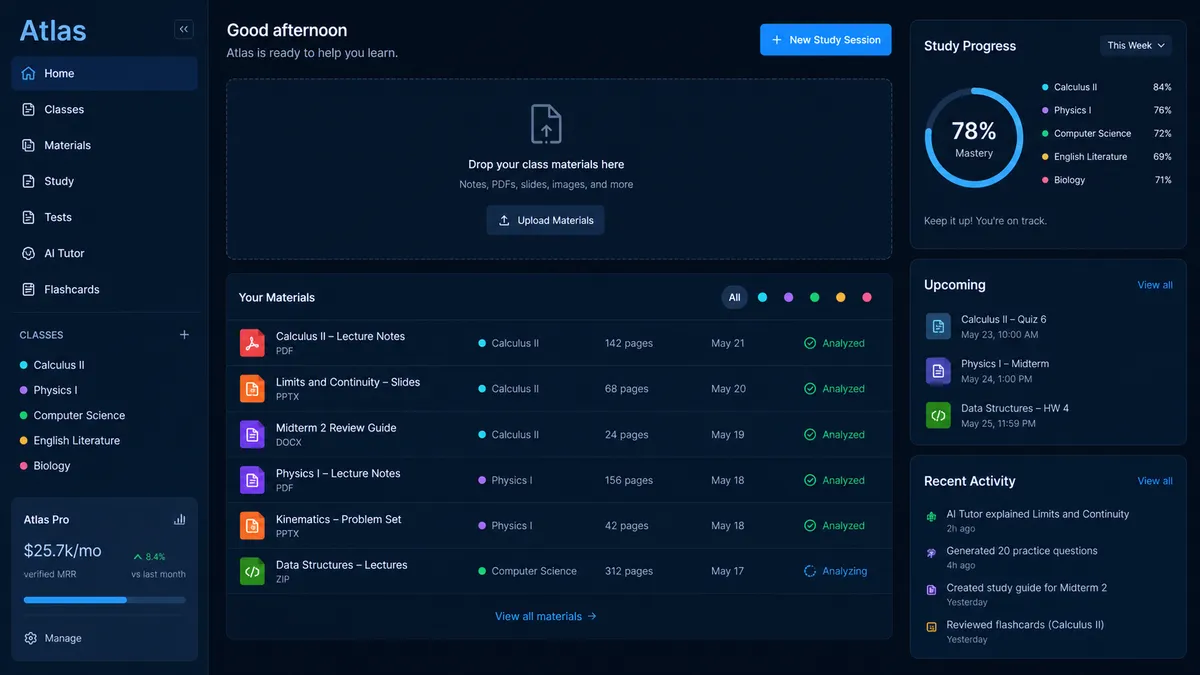Image resolution: width=1200 pixels, height=675 pixels.
Task: Select Physics I in the classes list
Action: click(x=48, y=390)
